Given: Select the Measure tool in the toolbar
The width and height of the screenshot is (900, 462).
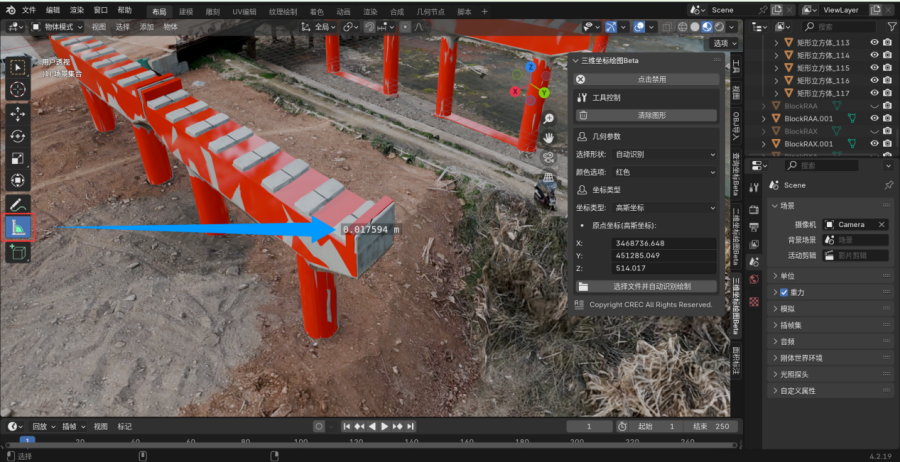Looking at the screenshot, I should click(18, 227).
